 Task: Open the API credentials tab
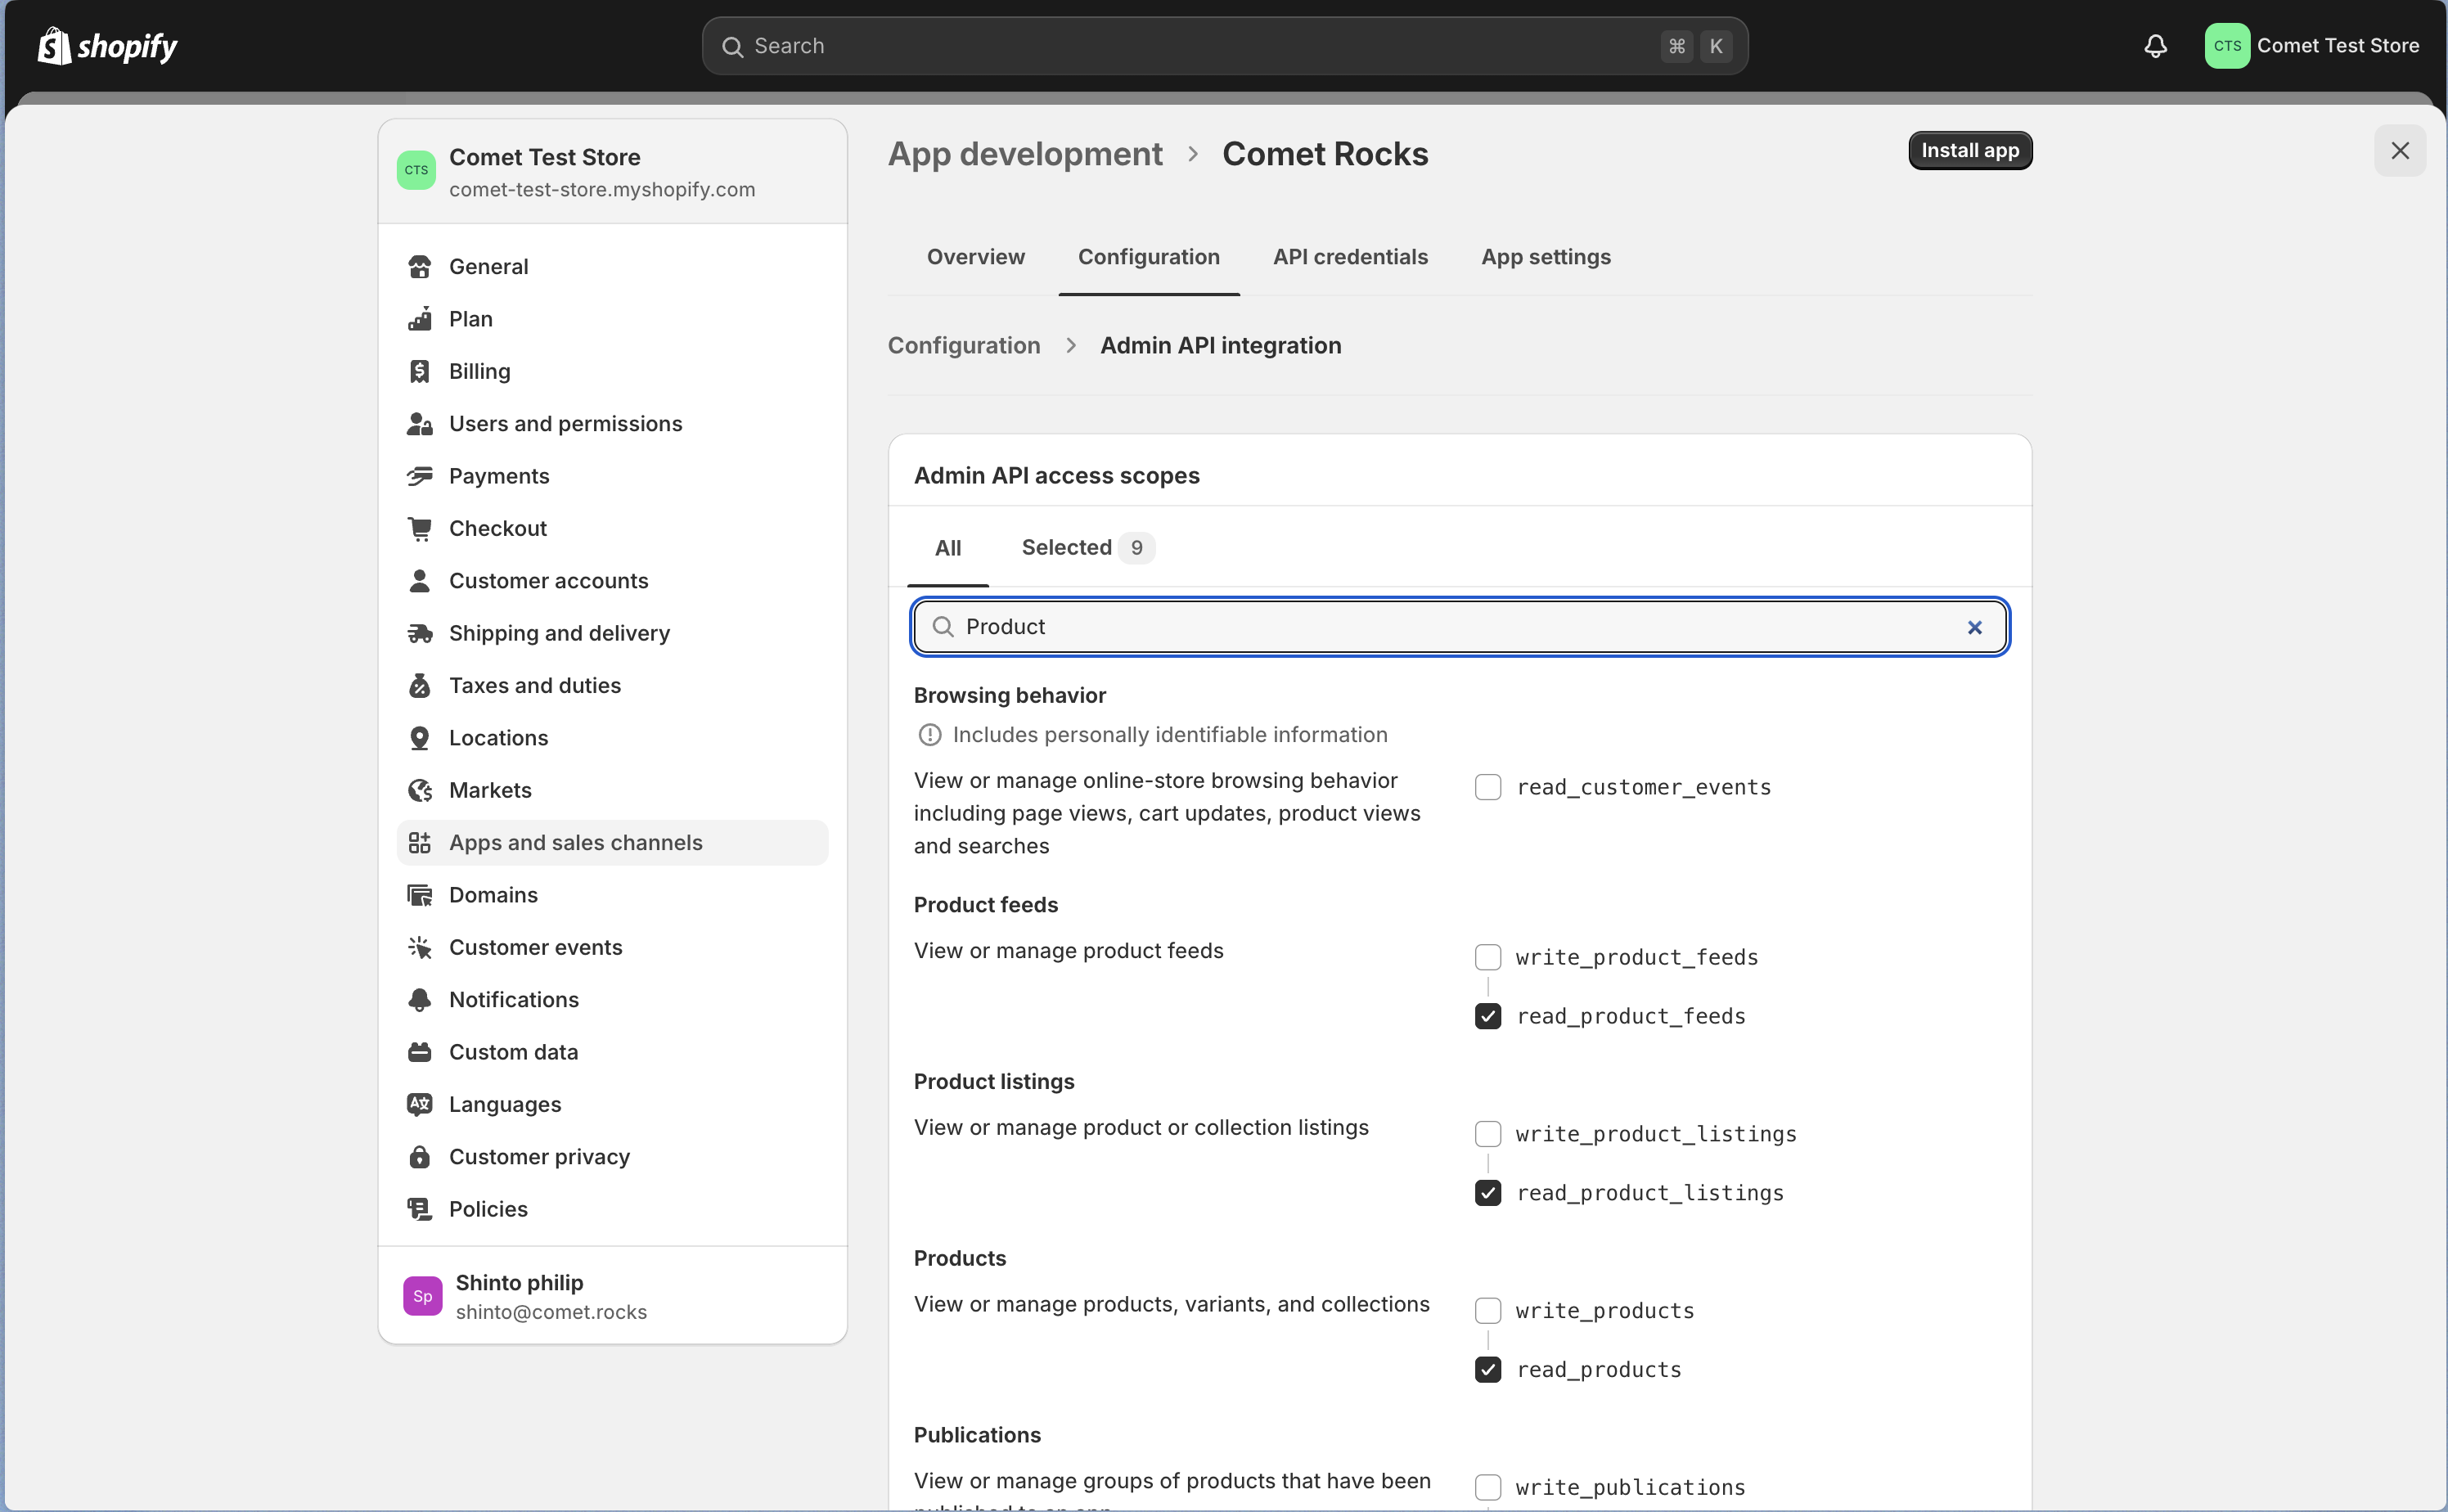click(x=1350, y=257)
